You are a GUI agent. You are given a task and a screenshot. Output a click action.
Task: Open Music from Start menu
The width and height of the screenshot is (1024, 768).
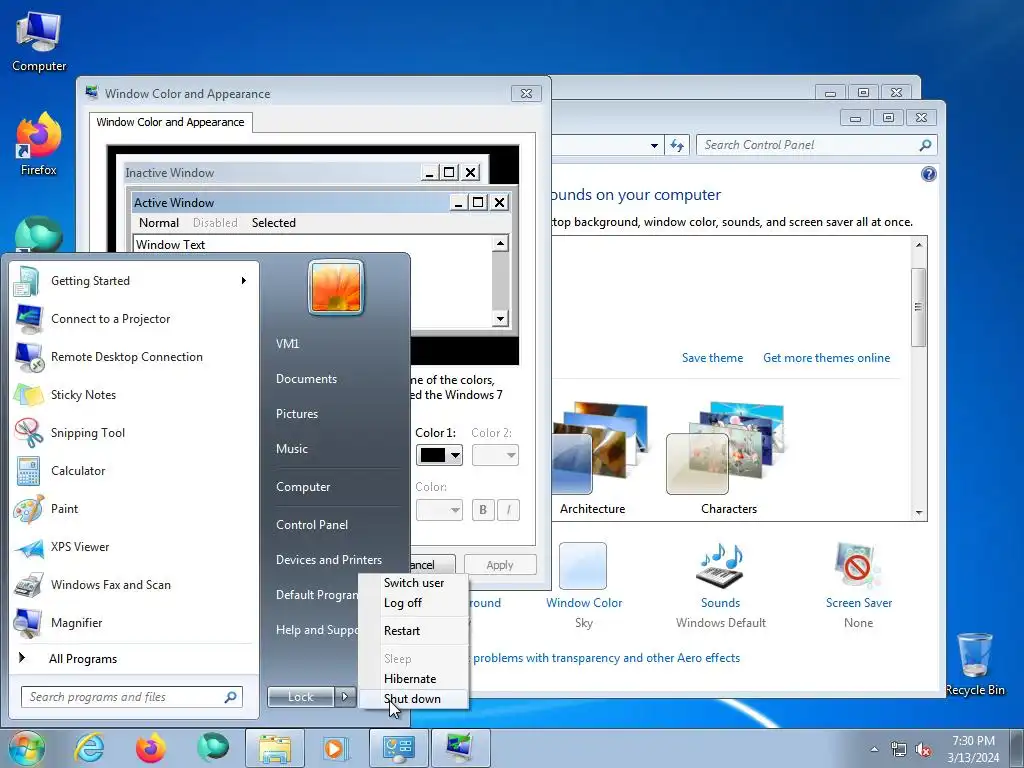[x=292, y=449]
